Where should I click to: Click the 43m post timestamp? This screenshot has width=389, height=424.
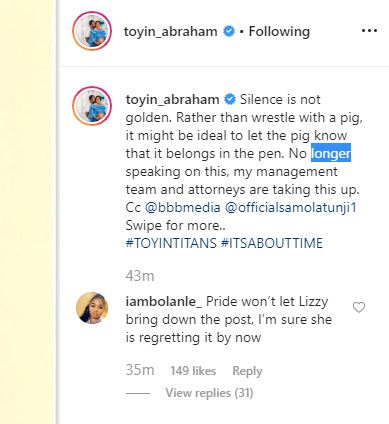click(140, 276)
